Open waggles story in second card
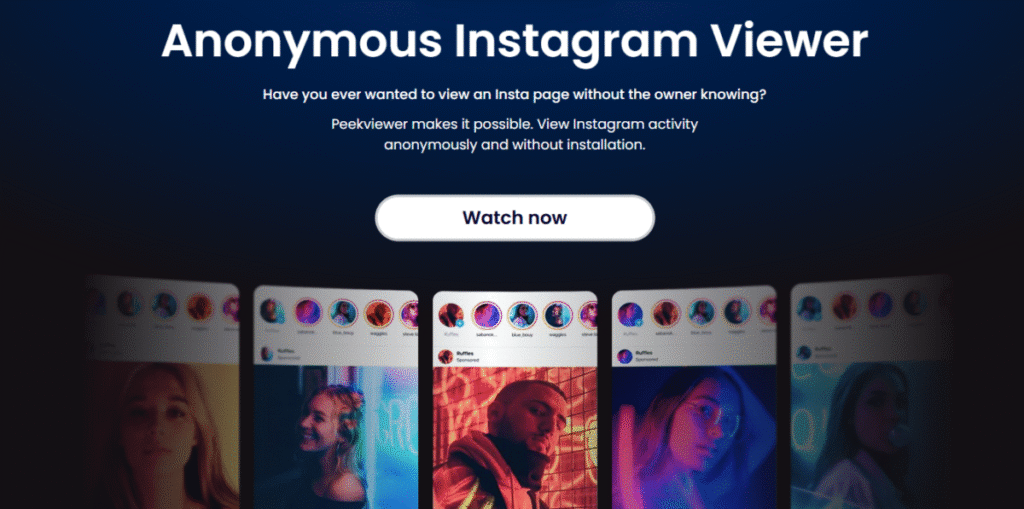The width and height of the screenshot is (1024, 509). (377, 314)
